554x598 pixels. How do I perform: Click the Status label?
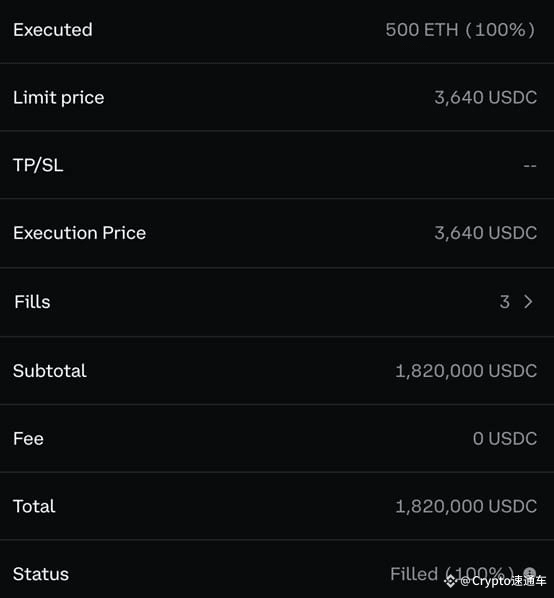click(x=41, y=574)
